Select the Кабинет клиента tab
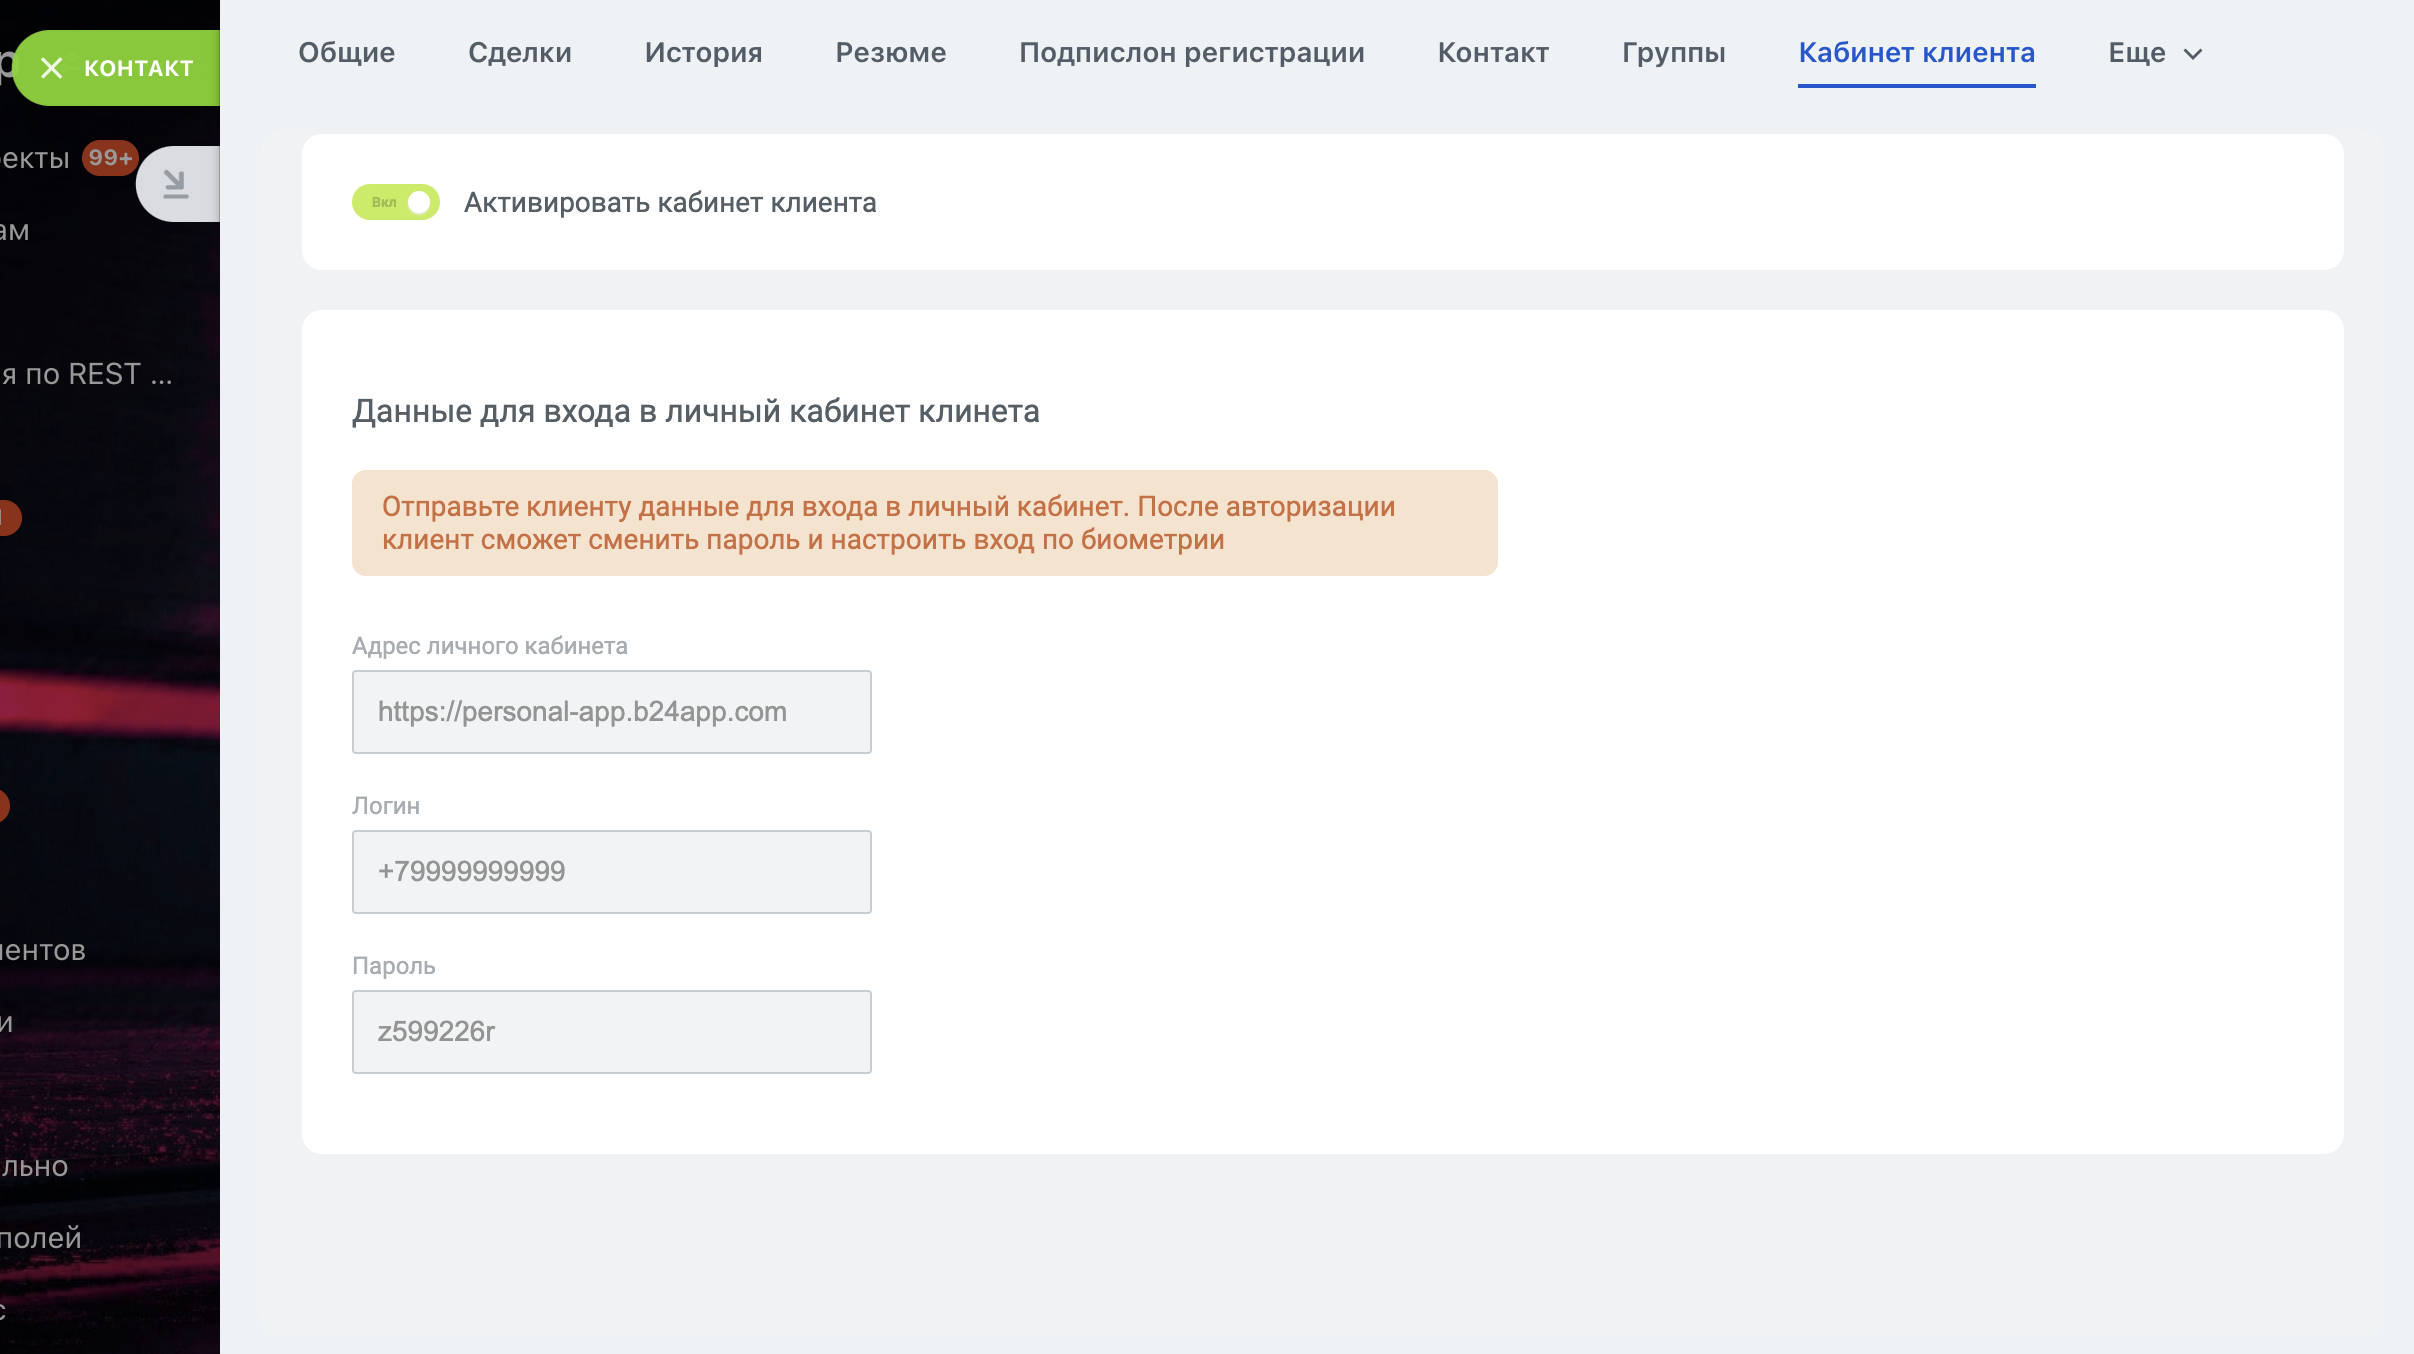This screenshot has width=2414, height=1354. (x=1916, y=53)
